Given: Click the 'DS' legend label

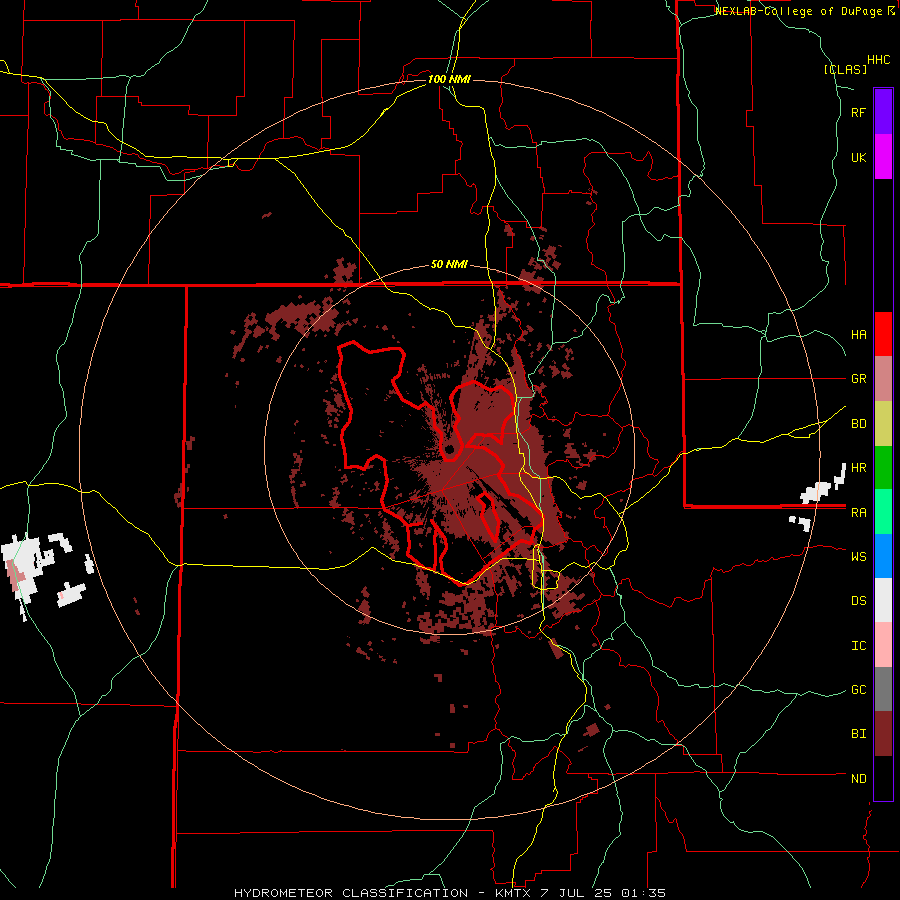Looking at the screenshot, I should pyautogui.click(x=859, y=601).
